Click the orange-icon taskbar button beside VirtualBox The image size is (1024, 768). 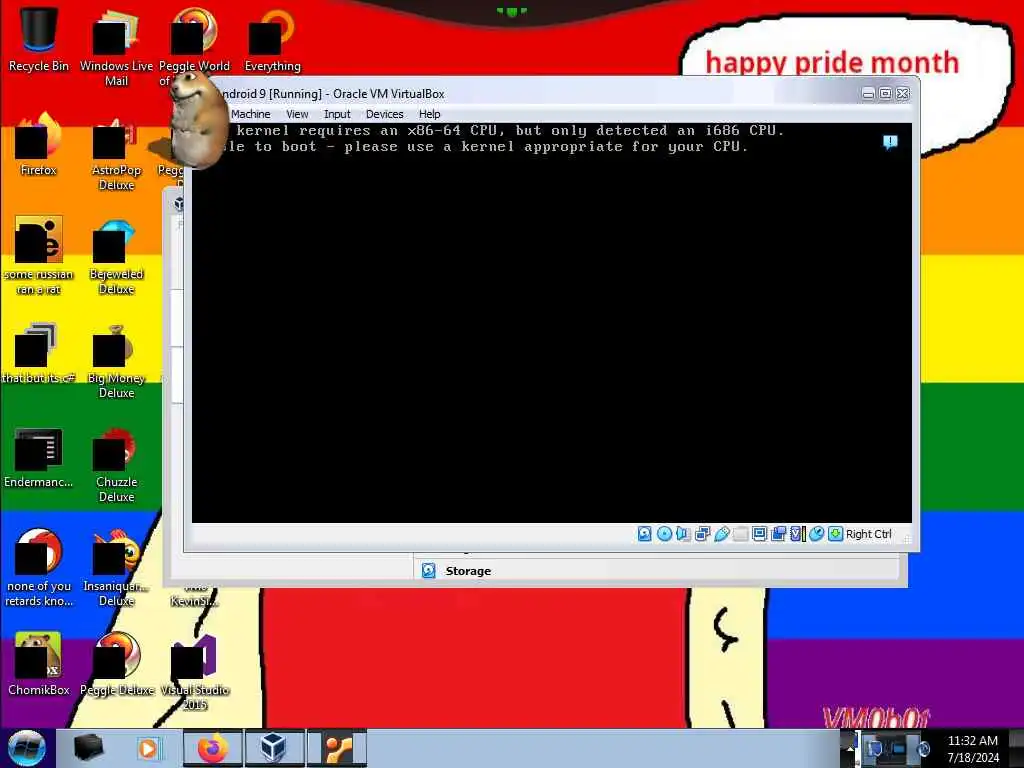click(x=337, y=748)
